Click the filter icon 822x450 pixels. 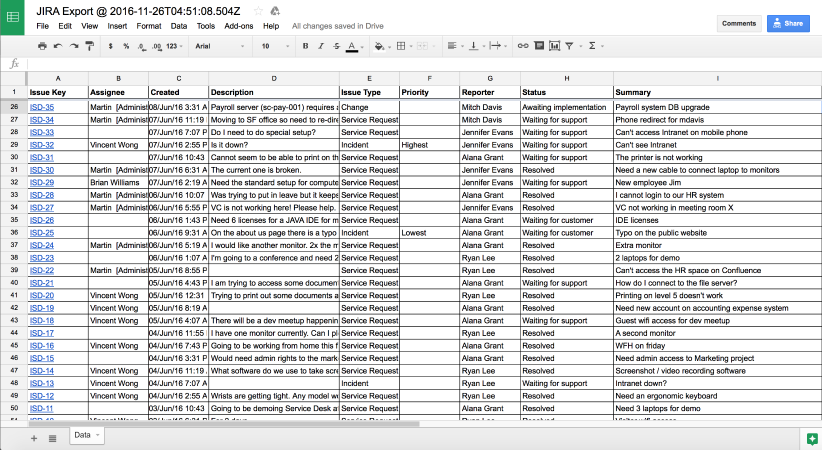571,46
